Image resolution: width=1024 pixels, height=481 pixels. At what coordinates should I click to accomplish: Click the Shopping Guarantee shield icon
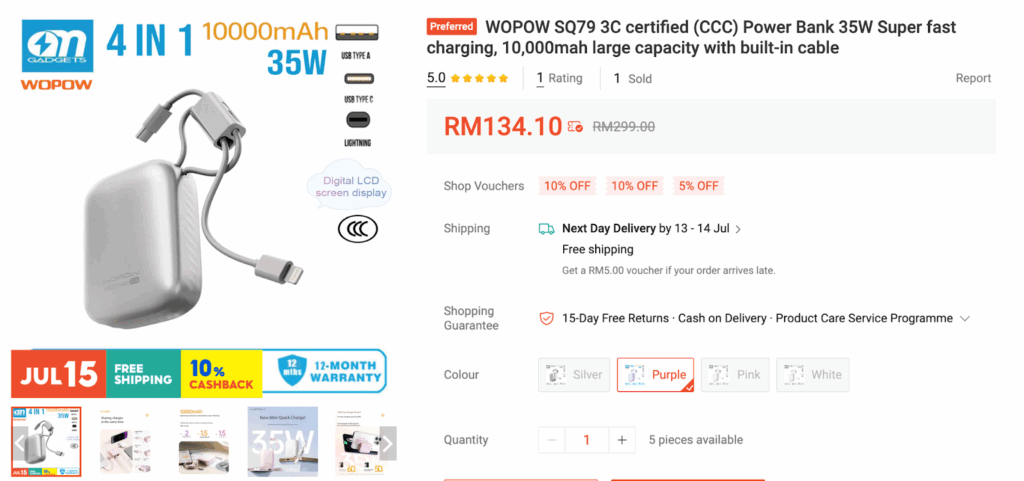coord(546,318)
